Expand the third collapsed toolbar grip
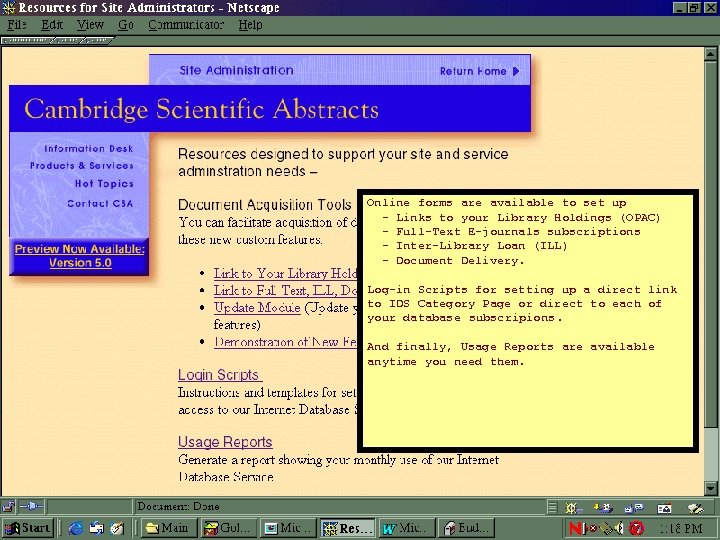 coord(97,41)
